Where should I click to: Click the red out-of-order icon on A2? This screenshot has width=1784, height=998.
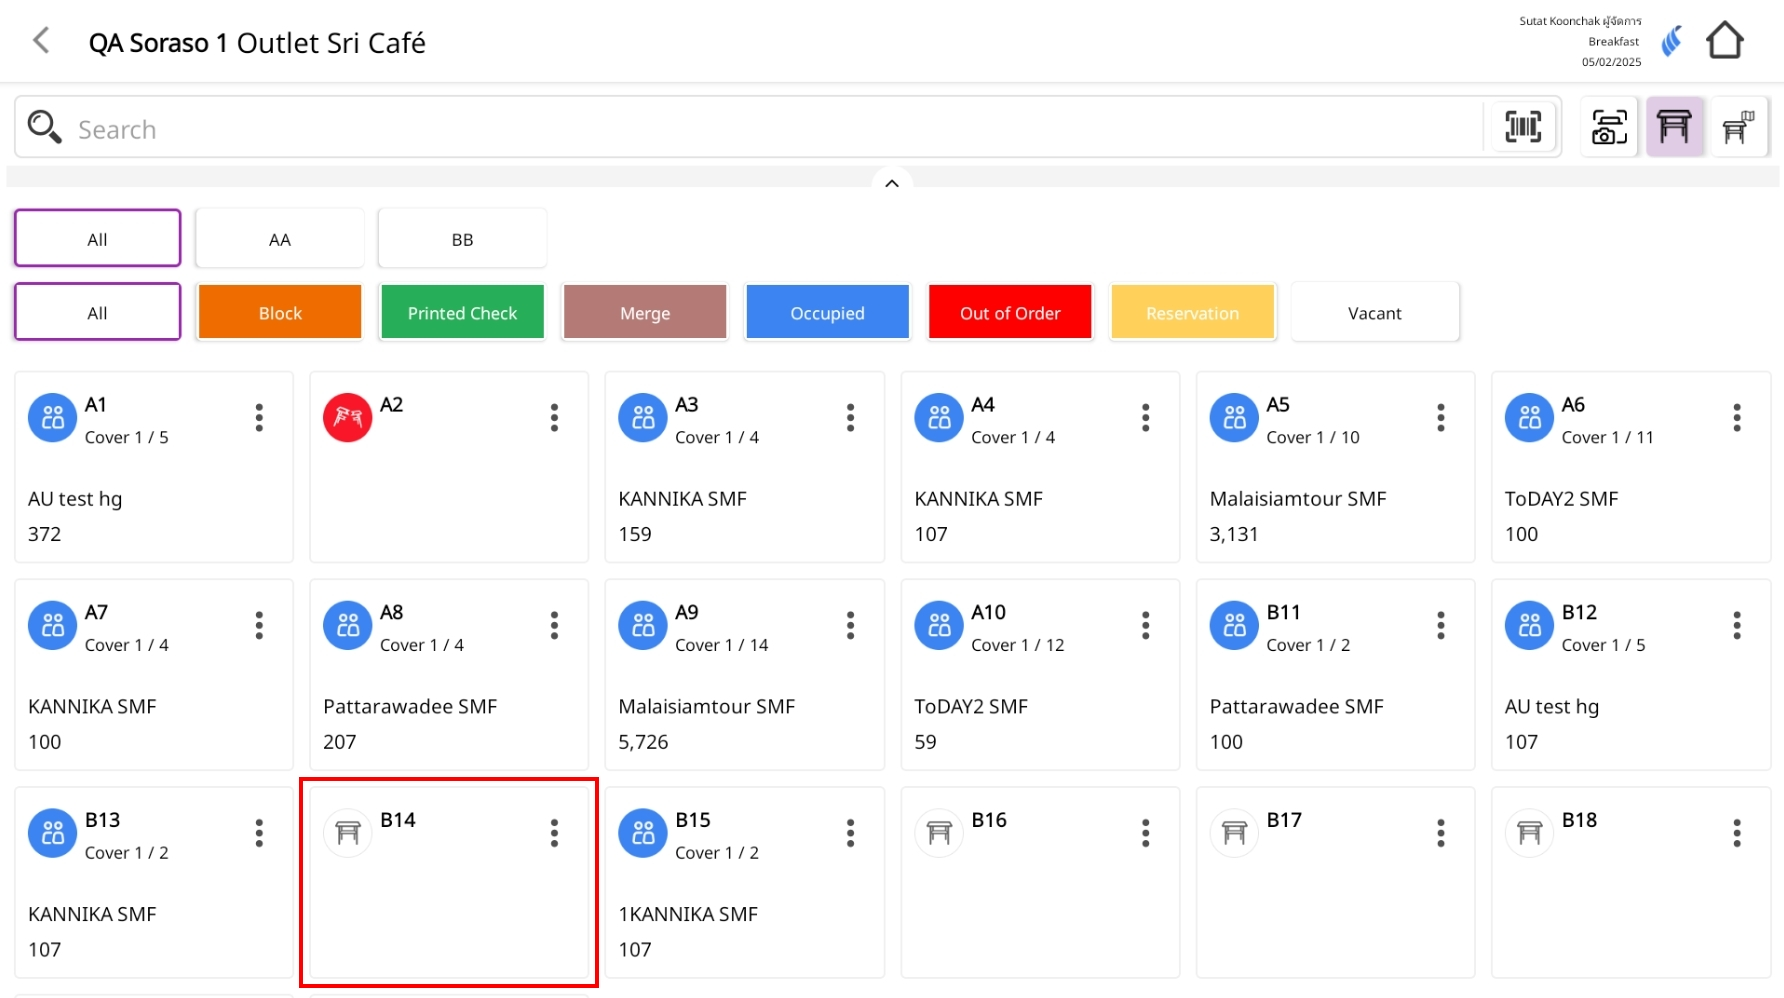tap(347, 418)
